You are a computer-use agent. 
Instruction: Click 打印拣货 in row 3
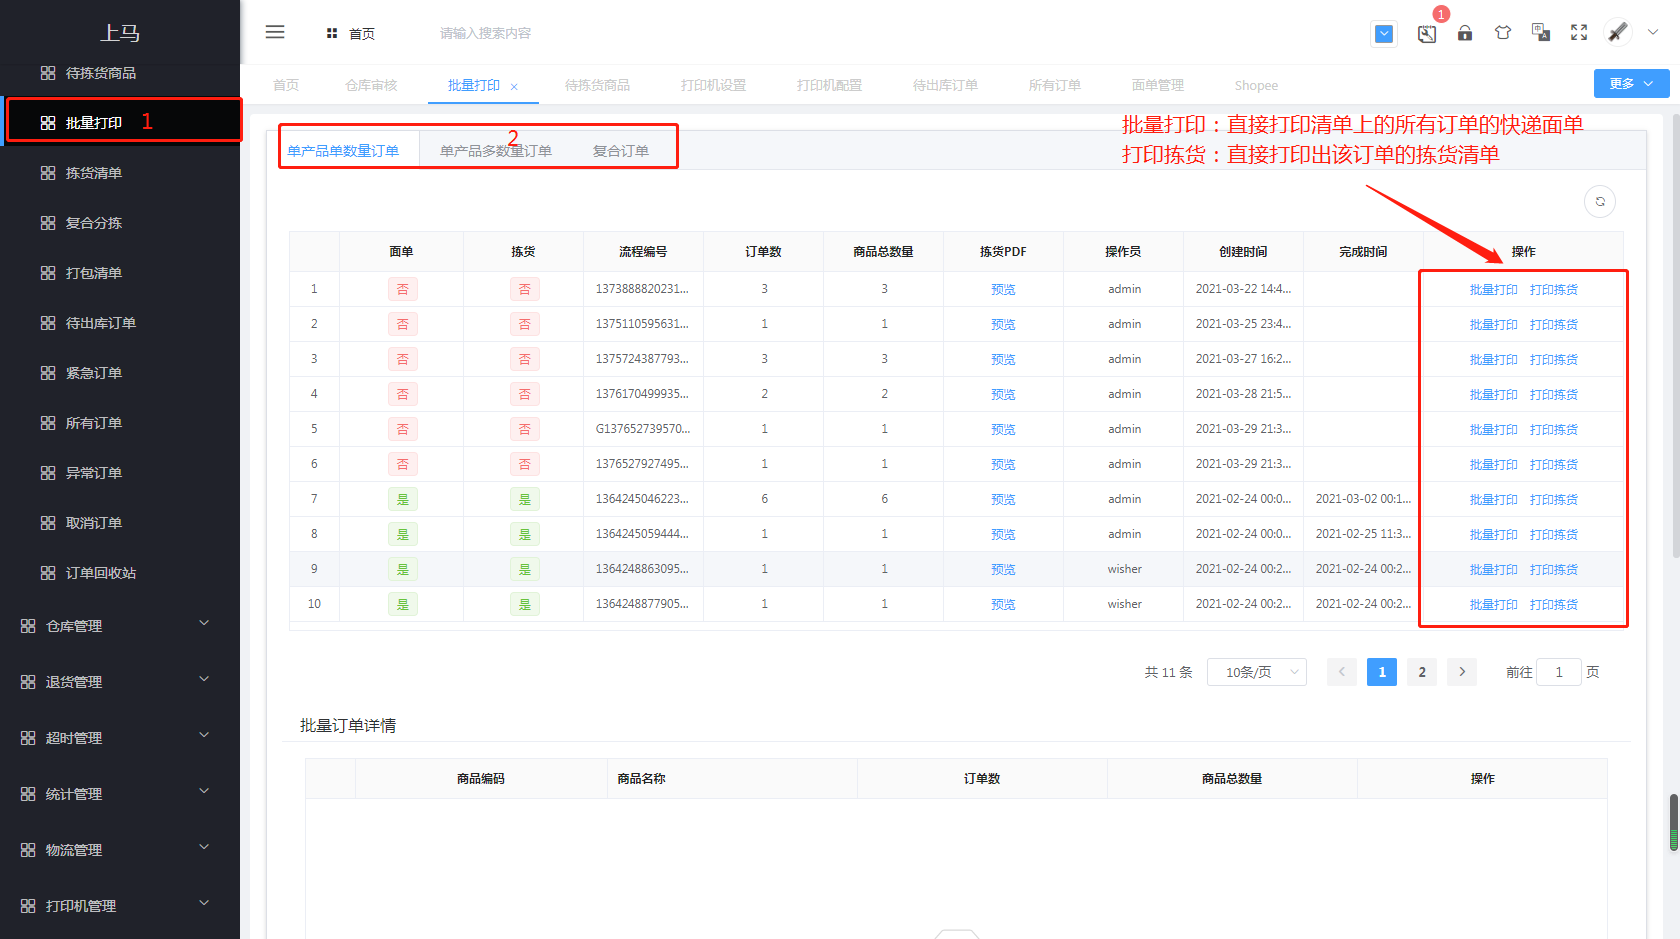pyautogui.click(x=1554, y=360)
